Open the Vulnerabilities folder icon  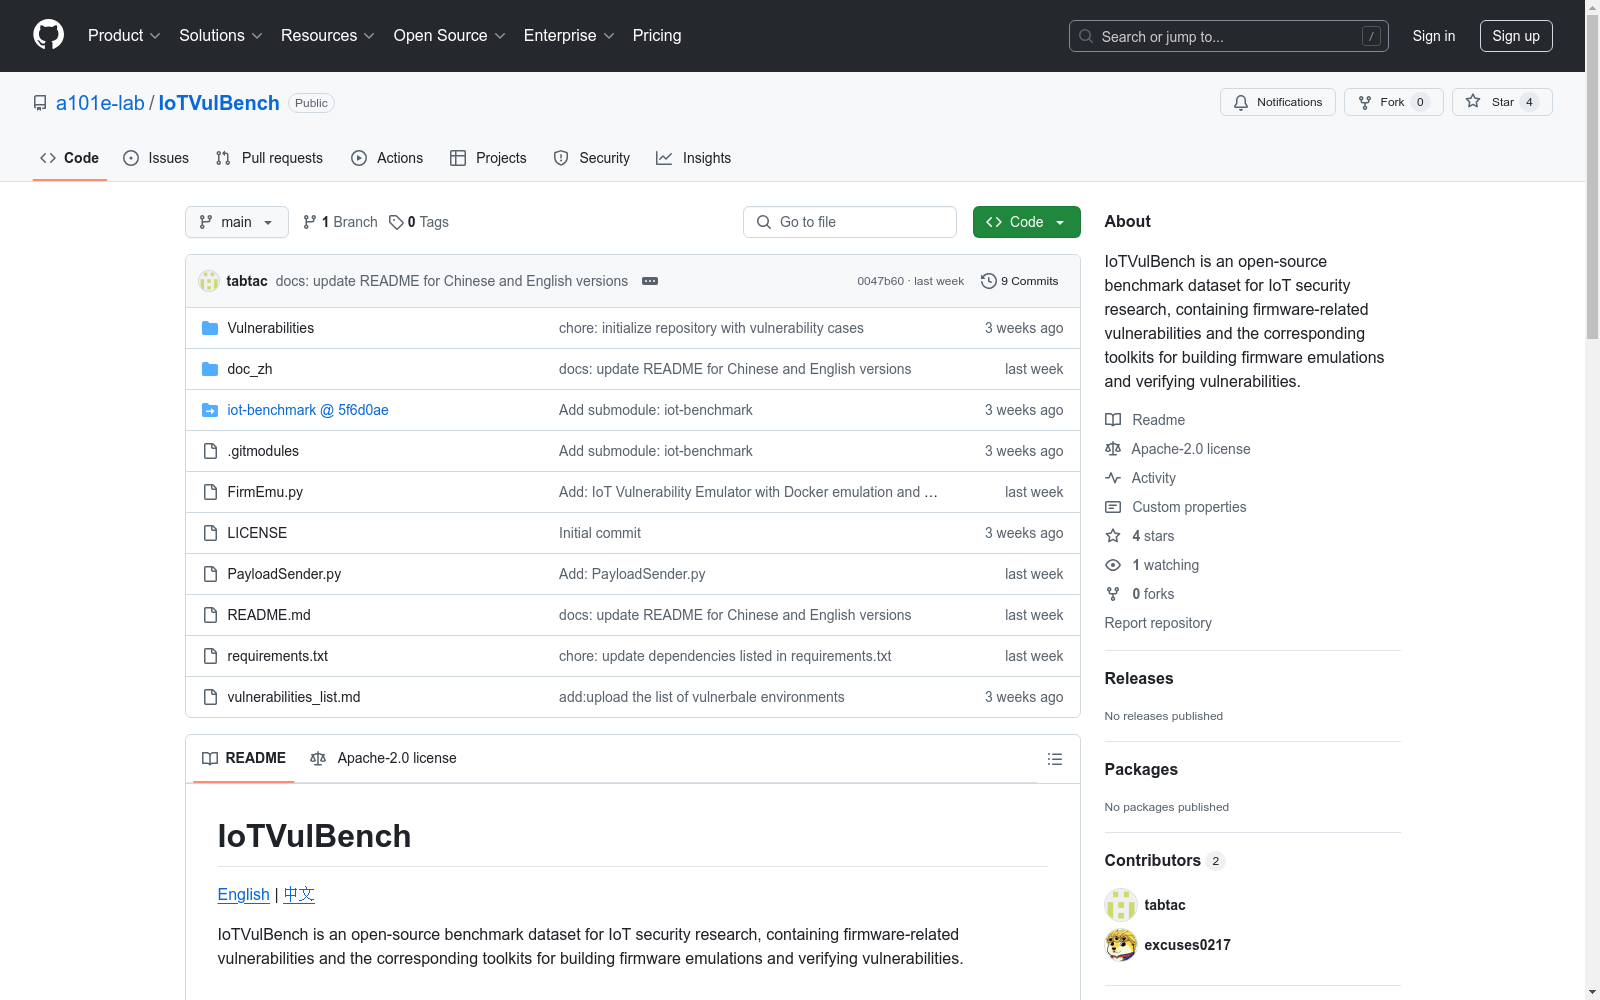210,328
